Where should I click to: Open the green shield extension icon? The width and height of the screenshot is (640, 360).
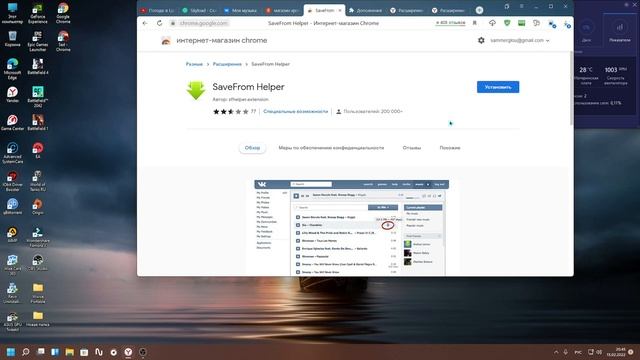pos(507,23)
